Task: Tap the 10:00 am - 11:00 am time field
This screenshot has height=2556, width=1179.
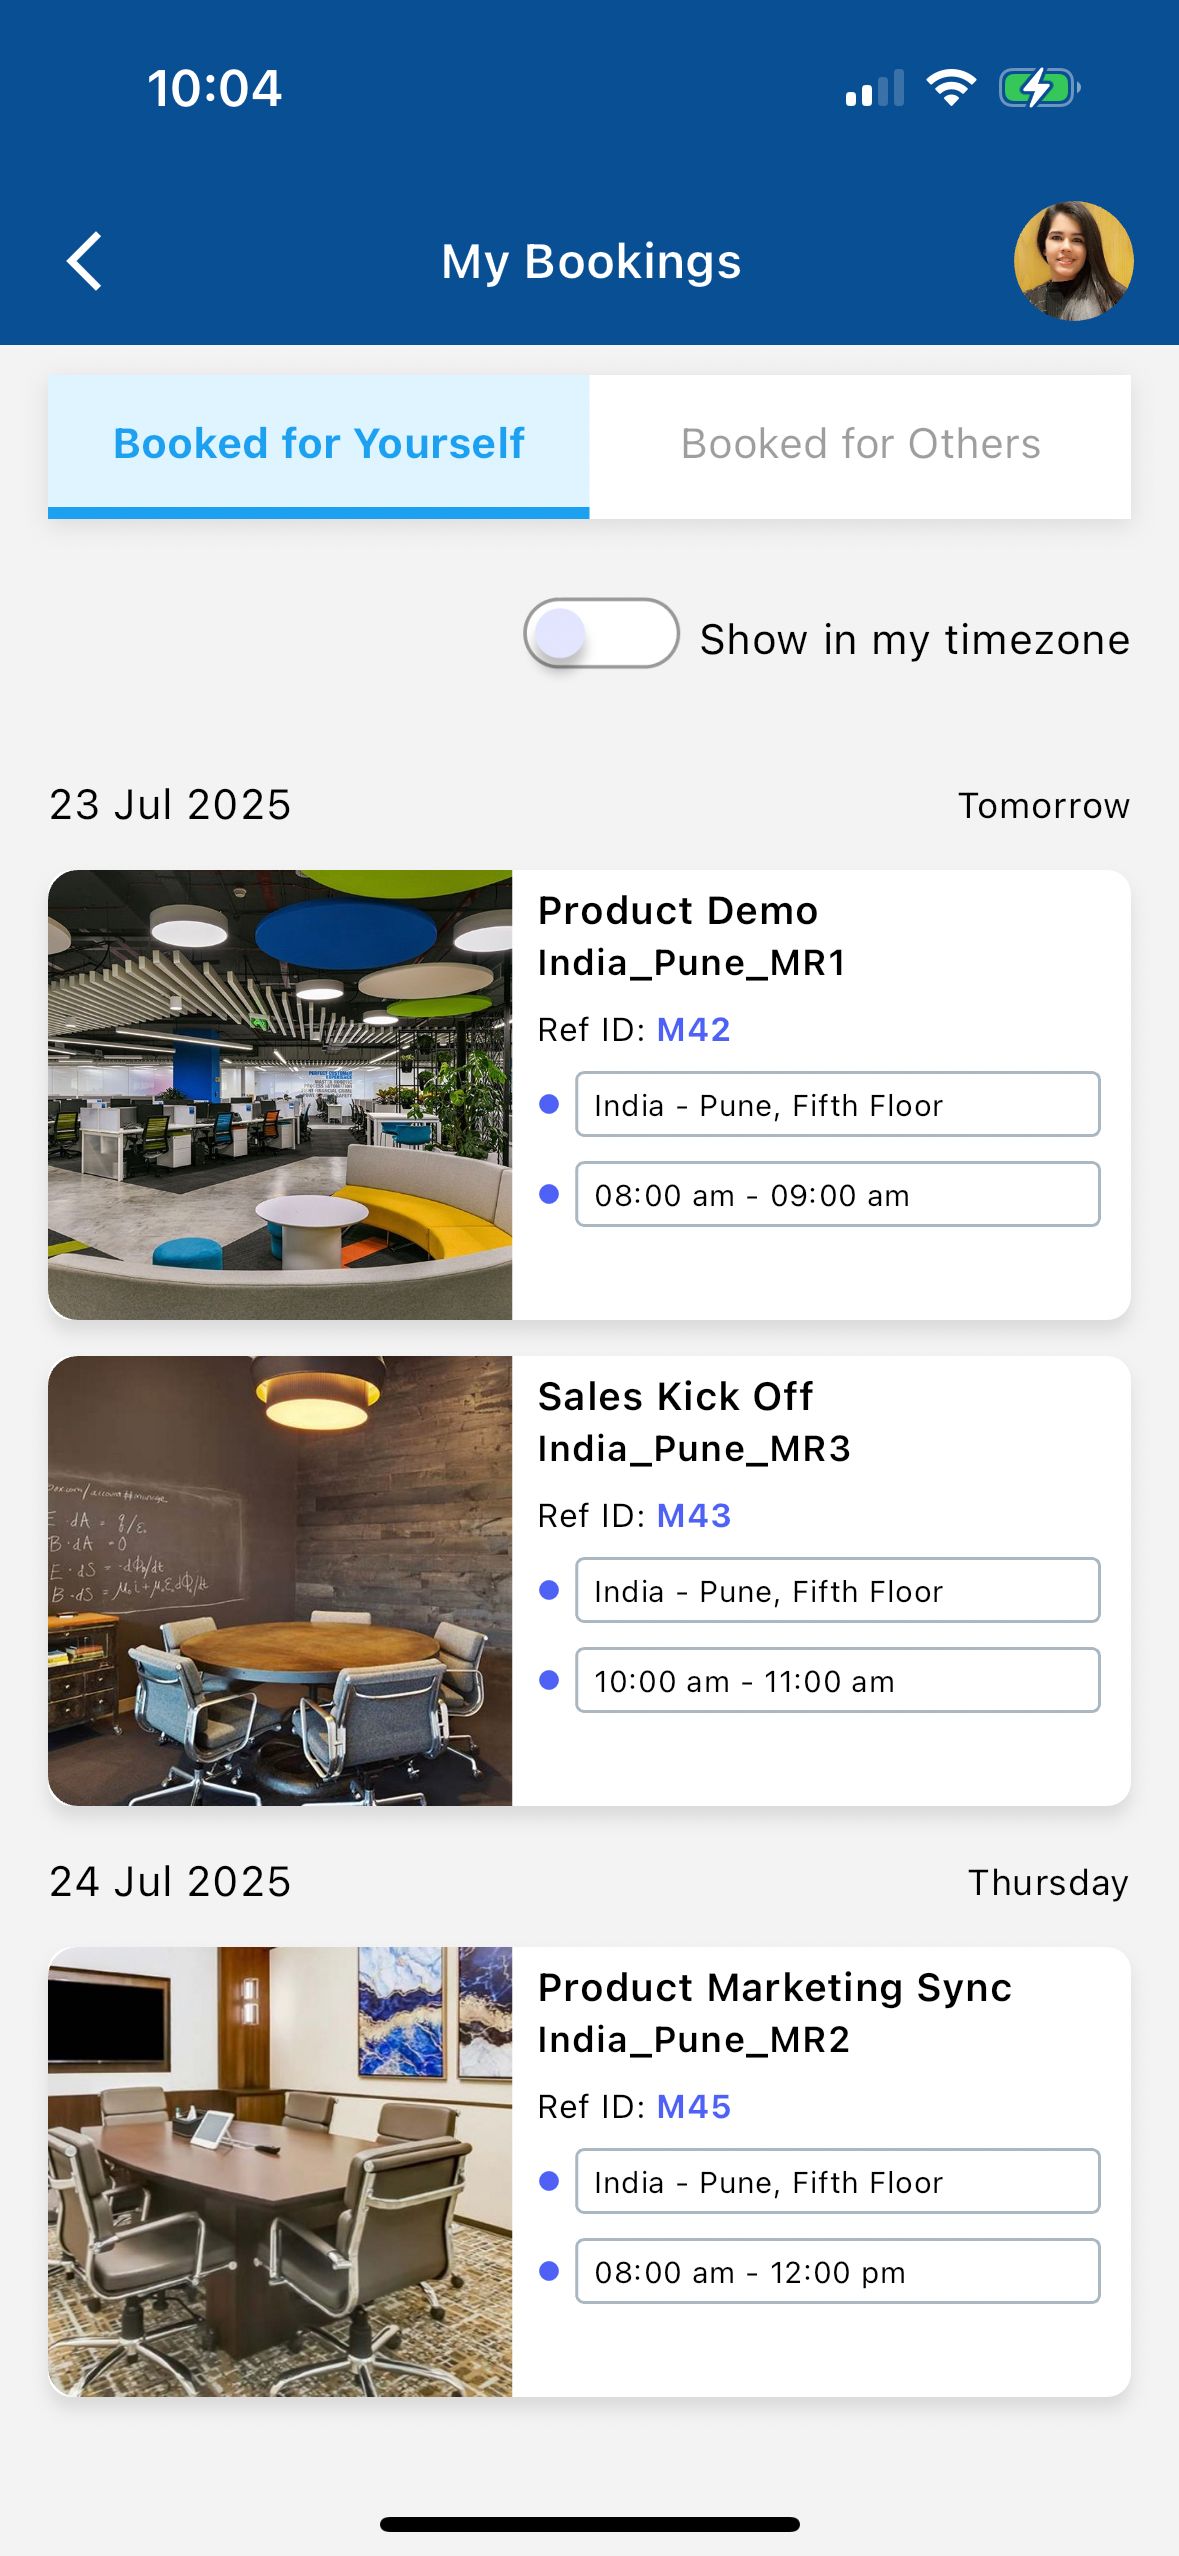Action: 837,1680
